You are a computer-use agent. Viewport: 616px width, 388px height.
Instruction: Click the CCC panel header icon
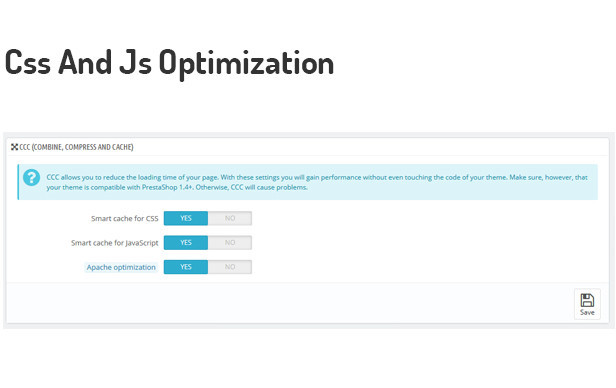[15, 147]
